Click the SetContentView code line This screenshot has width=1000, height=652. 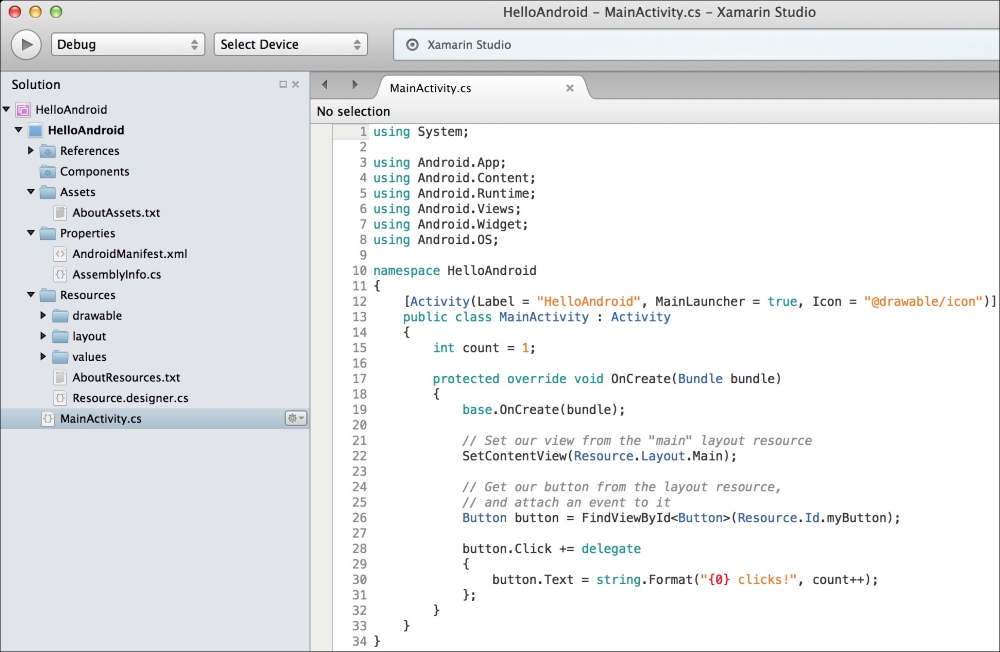click(599, 456)
